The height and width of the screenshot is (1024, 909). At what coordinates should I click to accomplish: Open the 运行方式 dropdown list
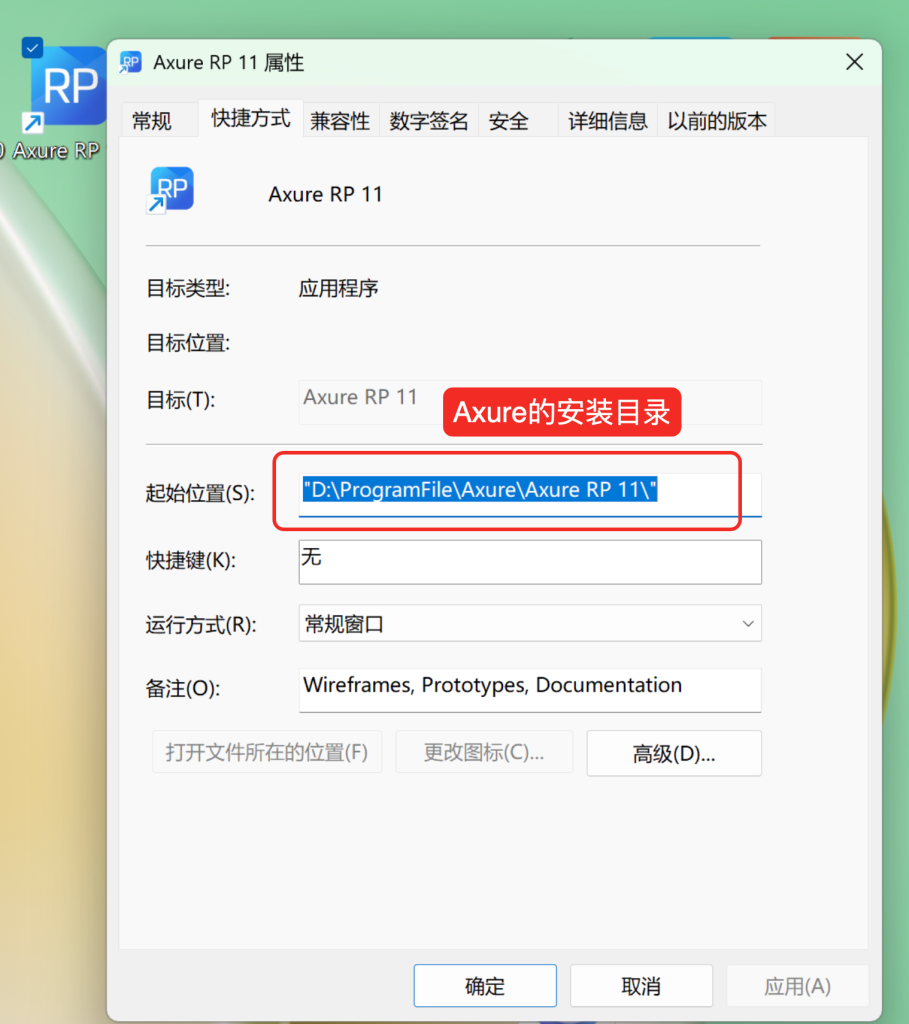[530, 624]
